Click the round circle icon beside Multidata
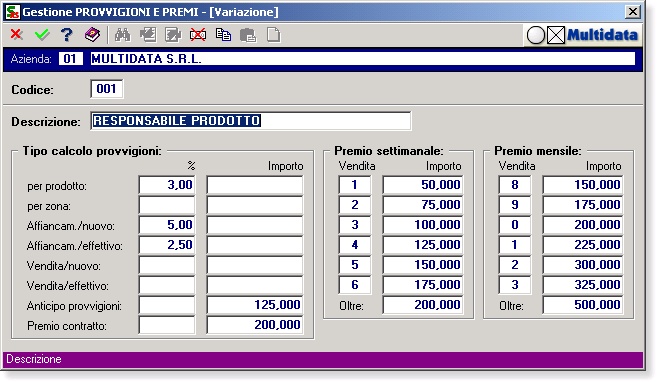Viewport: 657px width, 382px height. tap(535, 35)
